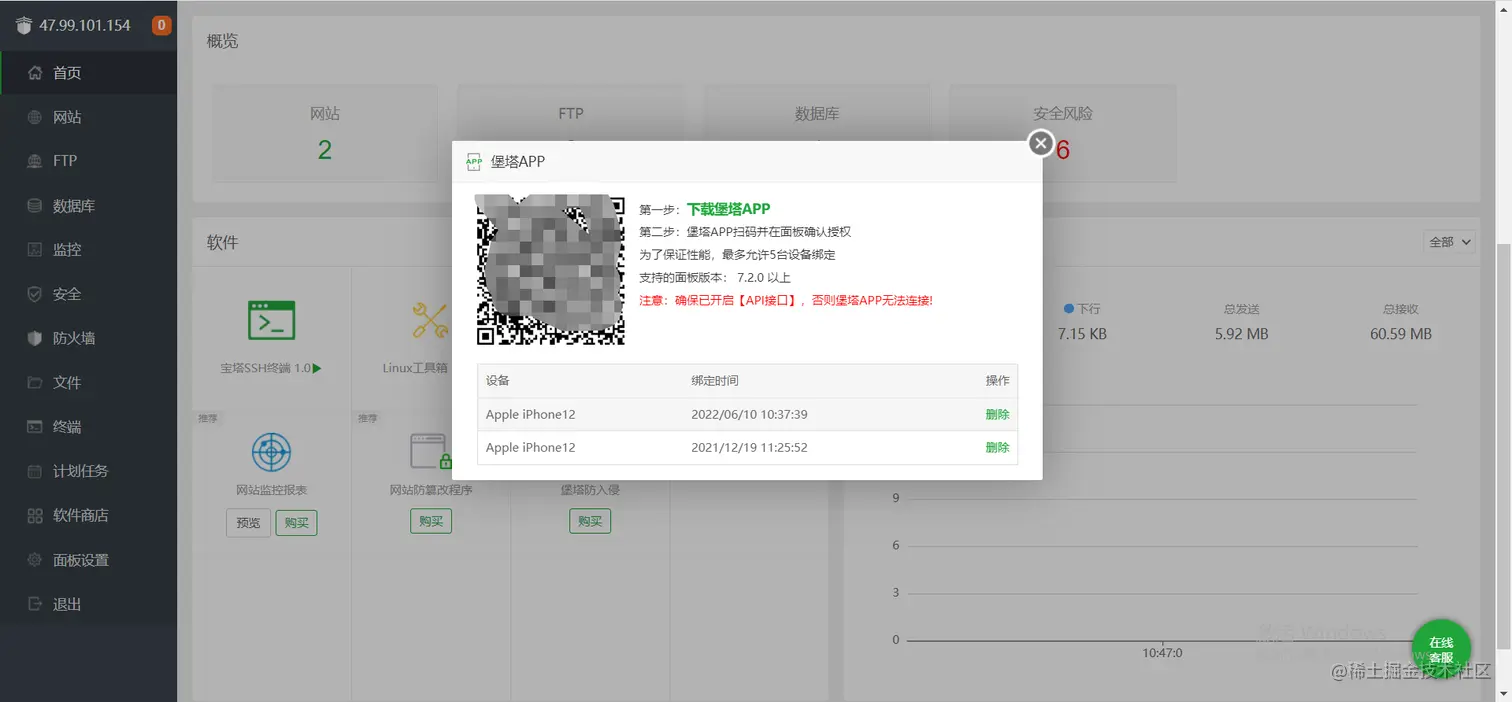Open the 防火墙 sidebar item
This screenshot has height=702, width=1512.
[x=88, y=338]
